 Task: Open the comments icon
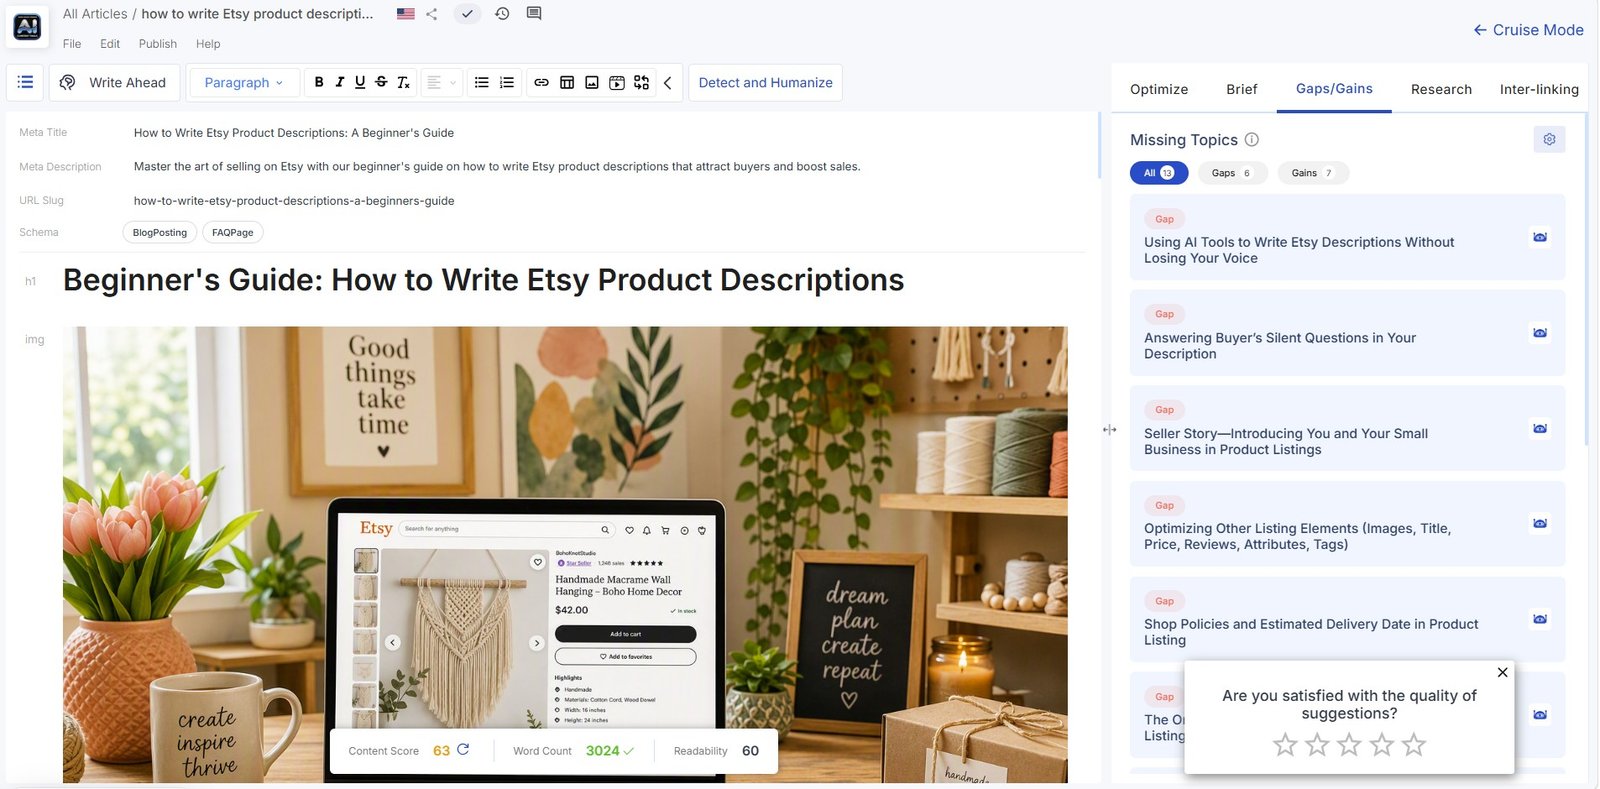pos(534,14)
